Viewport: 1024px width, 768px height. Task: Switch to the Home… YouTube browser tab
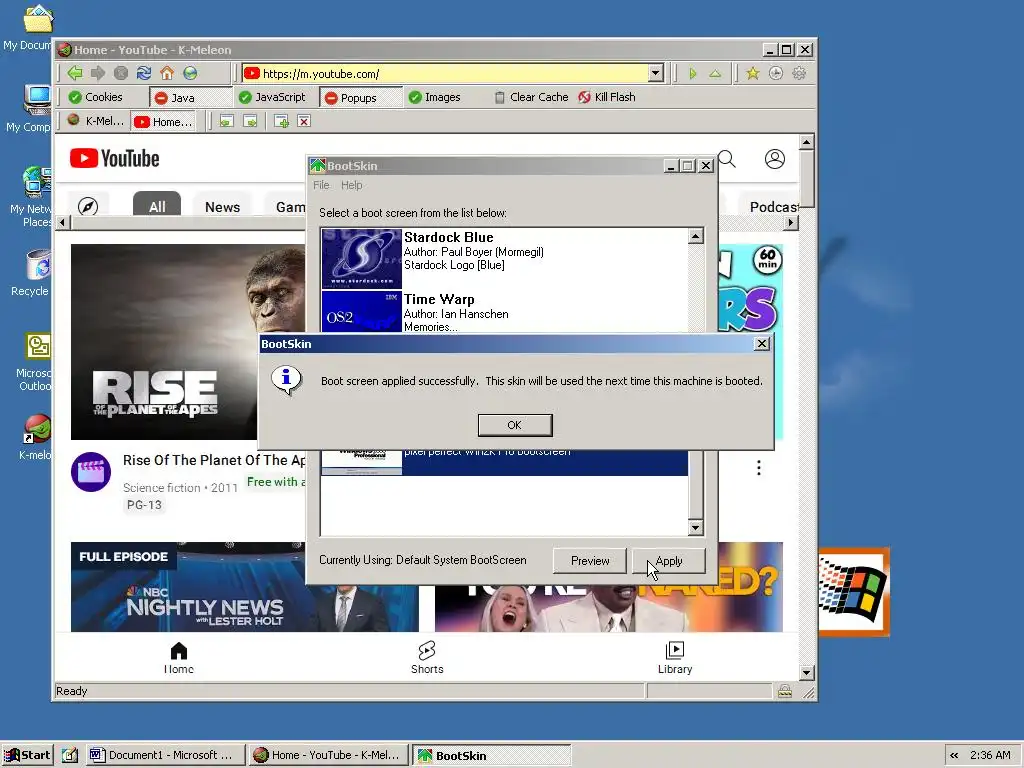click(x=163, y=121)
